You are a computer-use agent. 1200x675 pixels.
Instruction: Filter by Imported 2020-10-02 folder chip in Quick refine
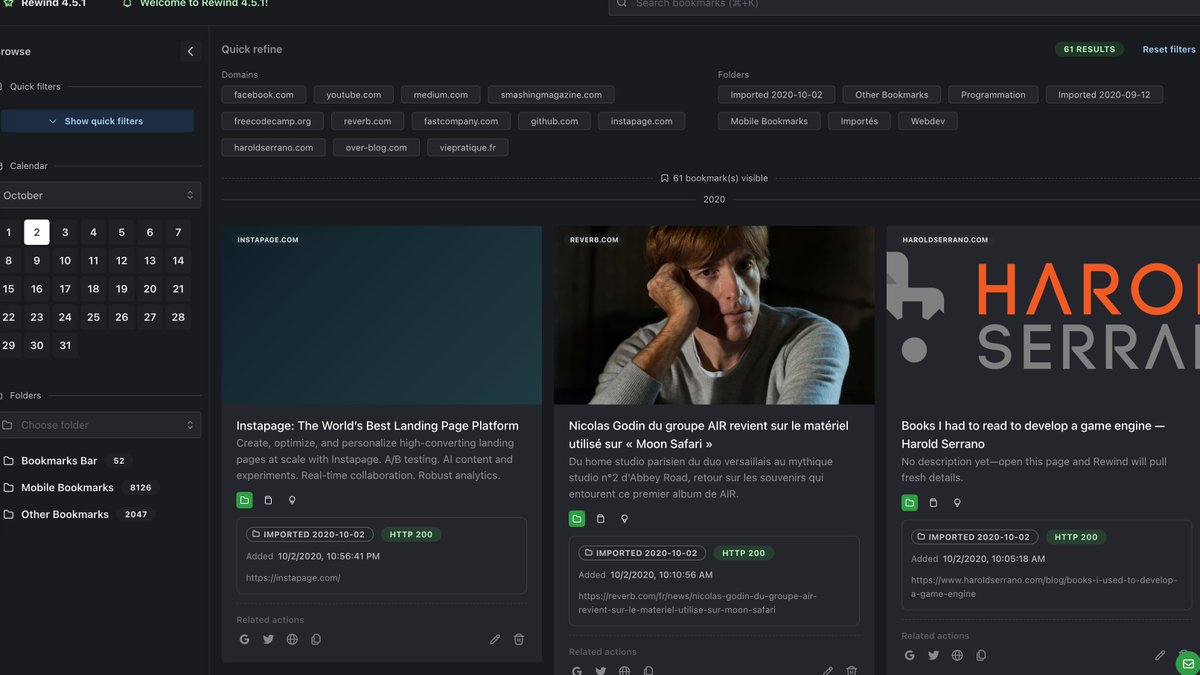click(776, 95)
